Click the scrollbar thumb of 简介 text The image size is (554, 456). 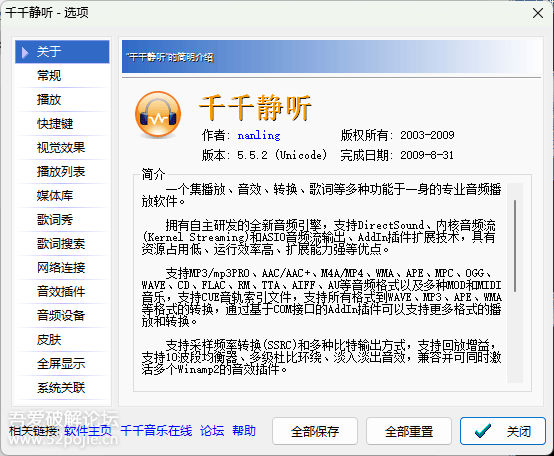pos(515,246)
